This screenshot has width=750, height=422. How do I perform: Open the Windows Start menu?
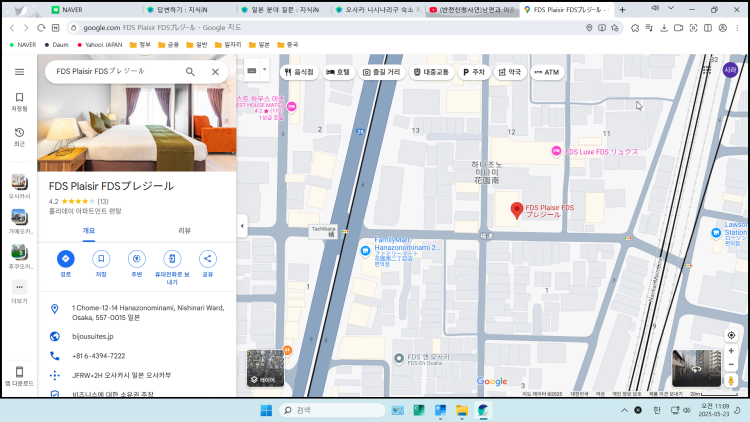pos(266,411)
